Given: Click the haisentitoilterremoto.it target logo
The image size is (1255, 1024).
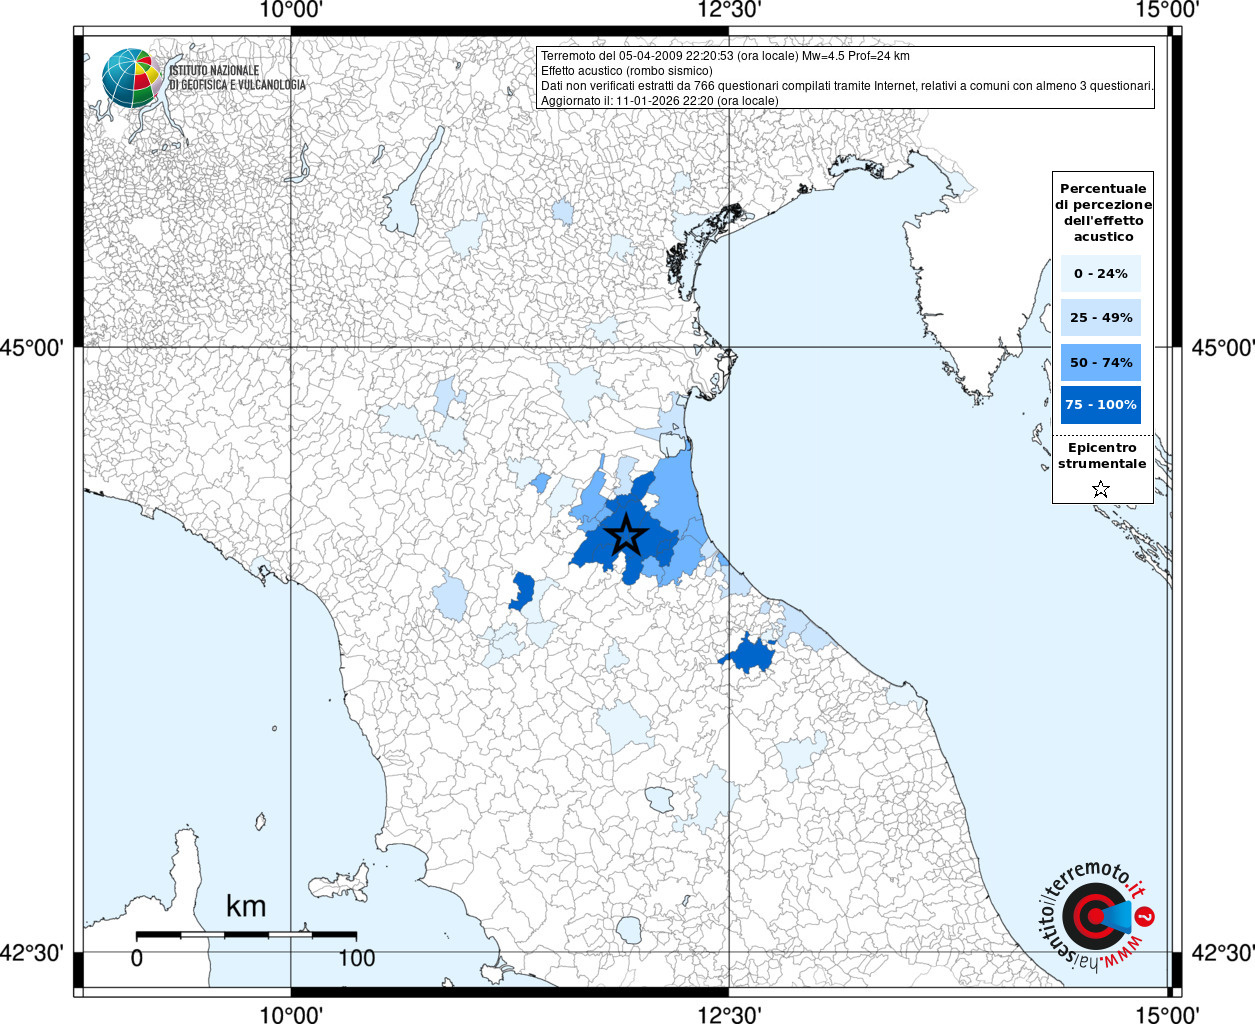Looking at the screenshot, I should point(1096,916).
